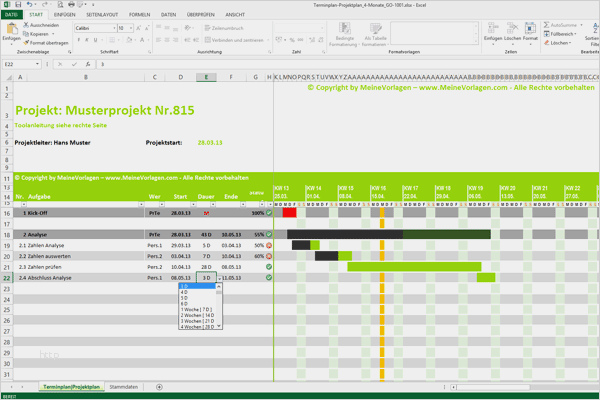Click the Format übertragen brush icon
The height and width of the screenshot is (400, 600).
pos(26,43)
